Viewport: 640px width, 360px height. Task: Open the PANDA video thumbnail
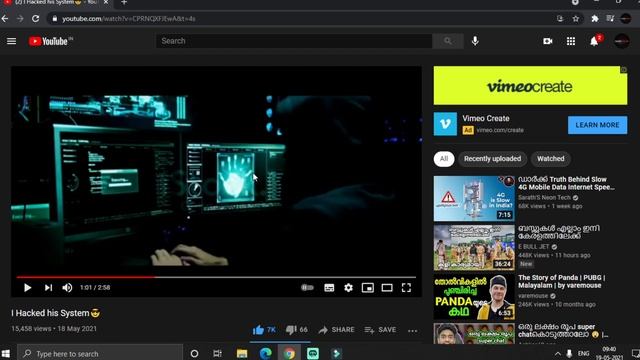tap(474, 297)
